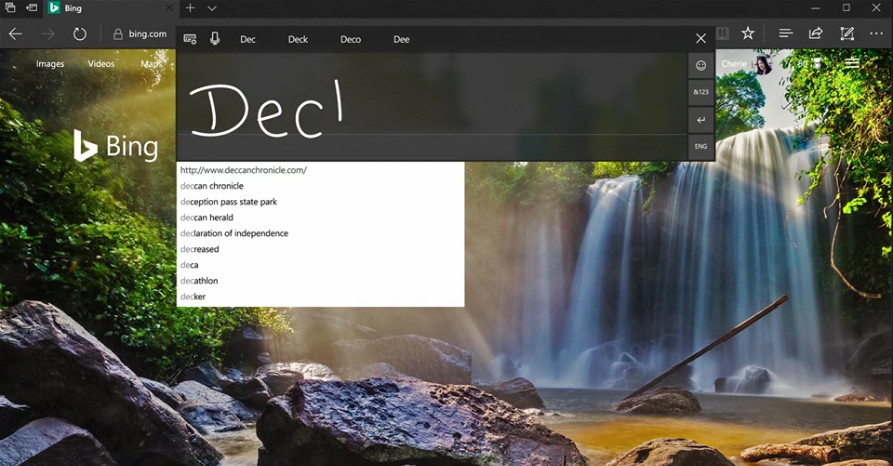Image resolution: width=893 pixels, height=466 pixels.
Task: Select "deception pass state park" suggestion
Action: click(x=320, y=202)
